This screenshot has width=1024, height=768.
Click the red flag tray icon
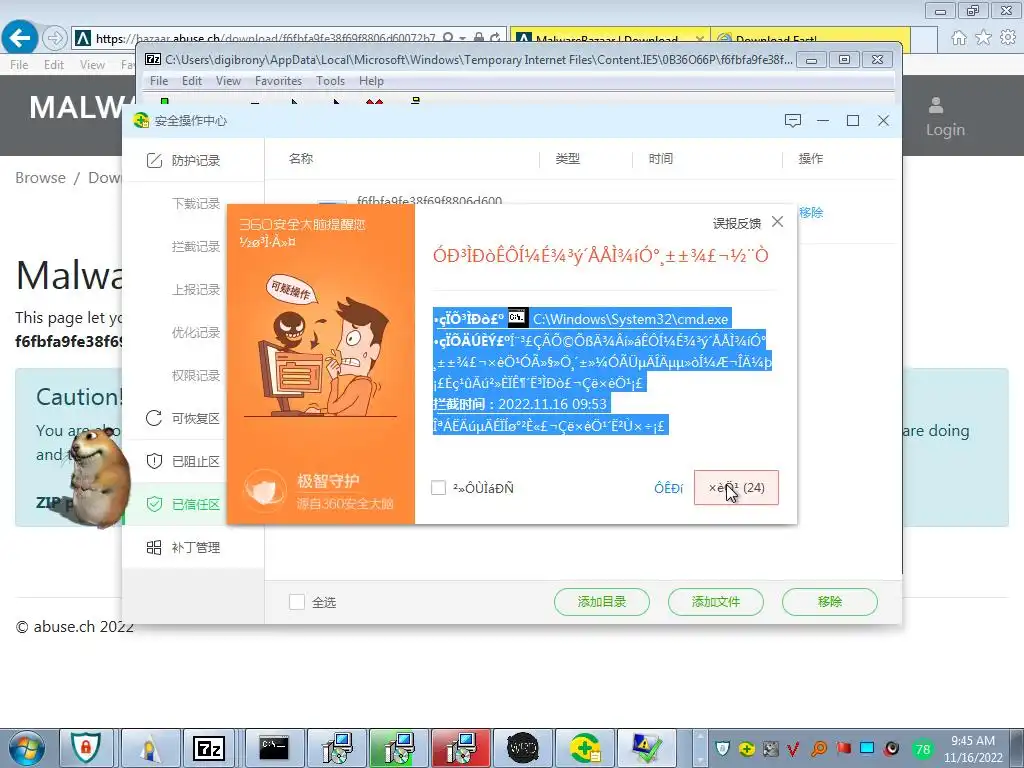pos(844,748)
